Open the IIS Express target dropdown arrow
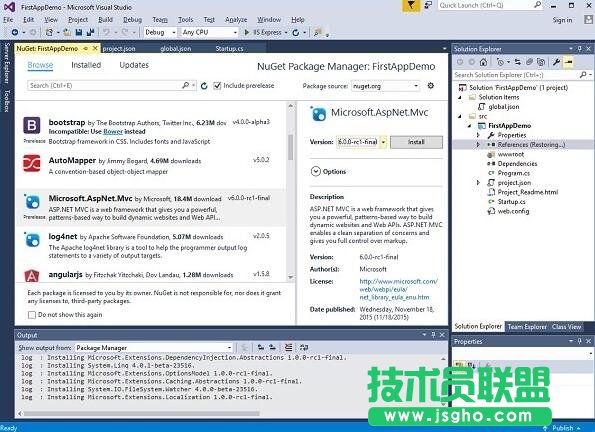The width and height of the screenshot is (595, 432). click(x=286, y=33)
